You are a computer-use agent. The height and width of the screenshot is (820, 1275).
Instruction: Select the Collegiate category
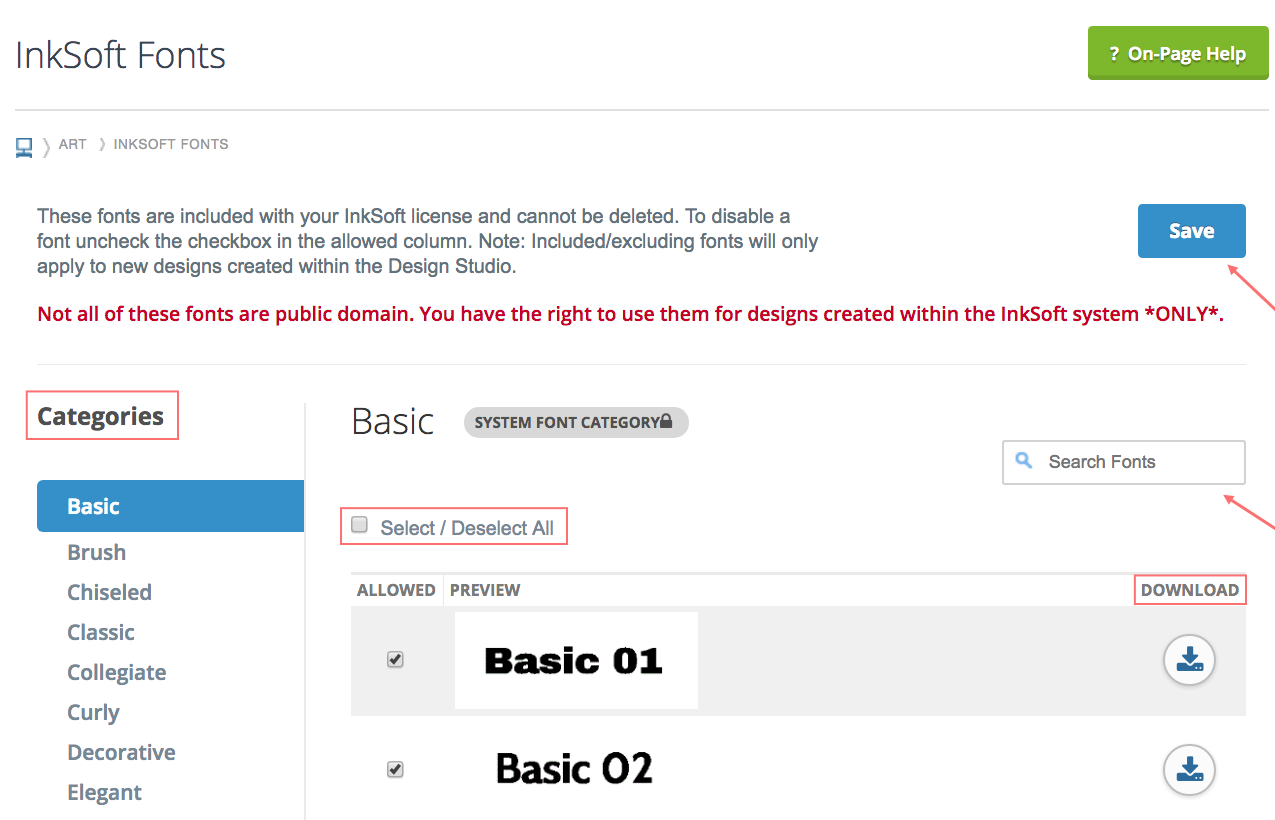tap(116, 672)
